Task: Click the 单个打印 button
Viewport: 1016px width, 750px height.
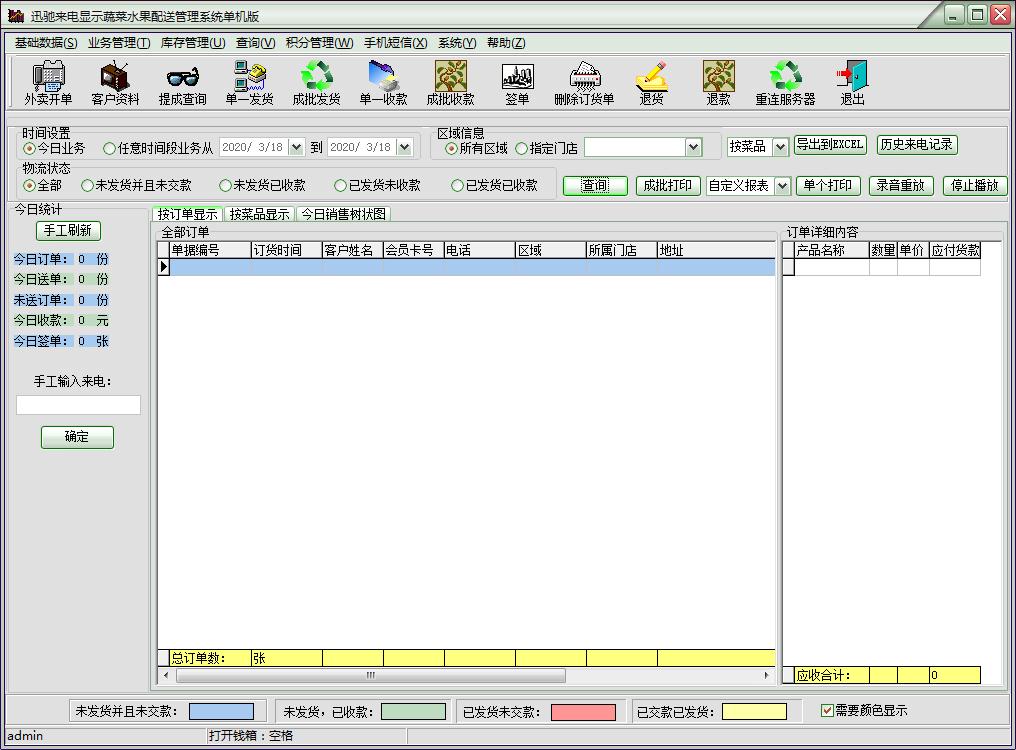Action: coord(828,185)
